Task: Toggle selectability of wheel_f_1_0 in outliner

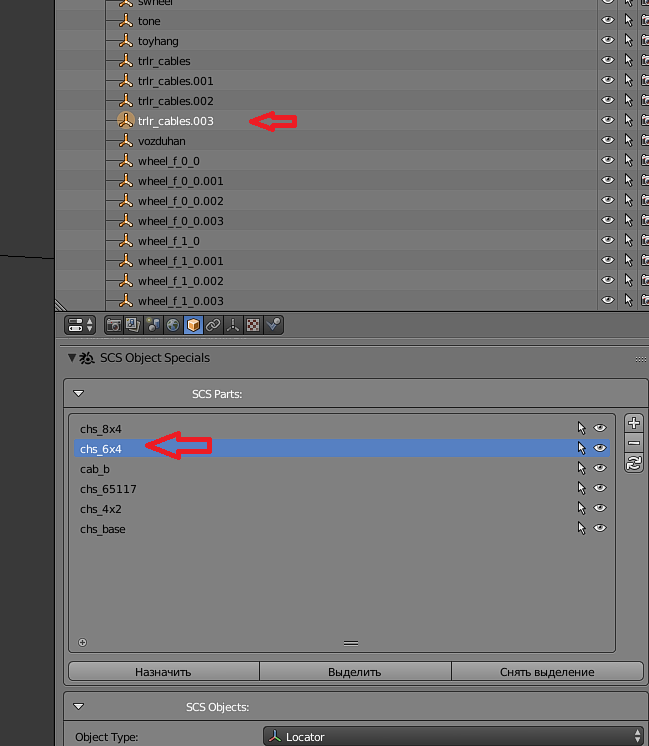Action: [629, 240]
